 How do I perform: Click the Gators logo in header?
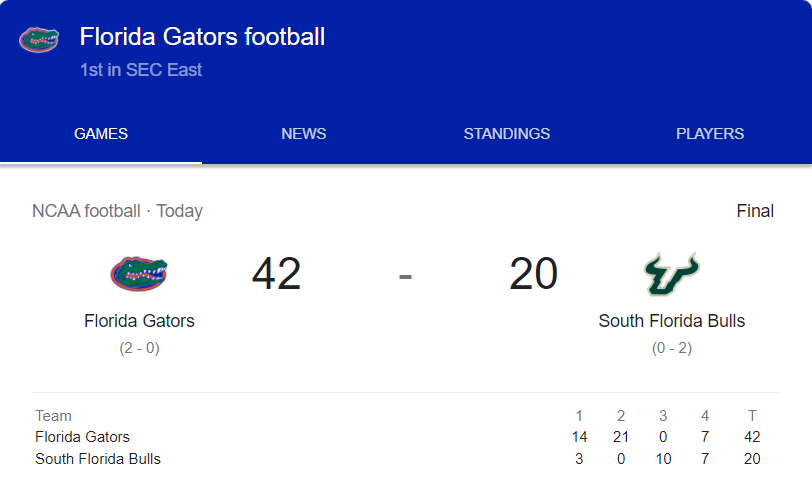pyautogui.click(x=38, y=40)
